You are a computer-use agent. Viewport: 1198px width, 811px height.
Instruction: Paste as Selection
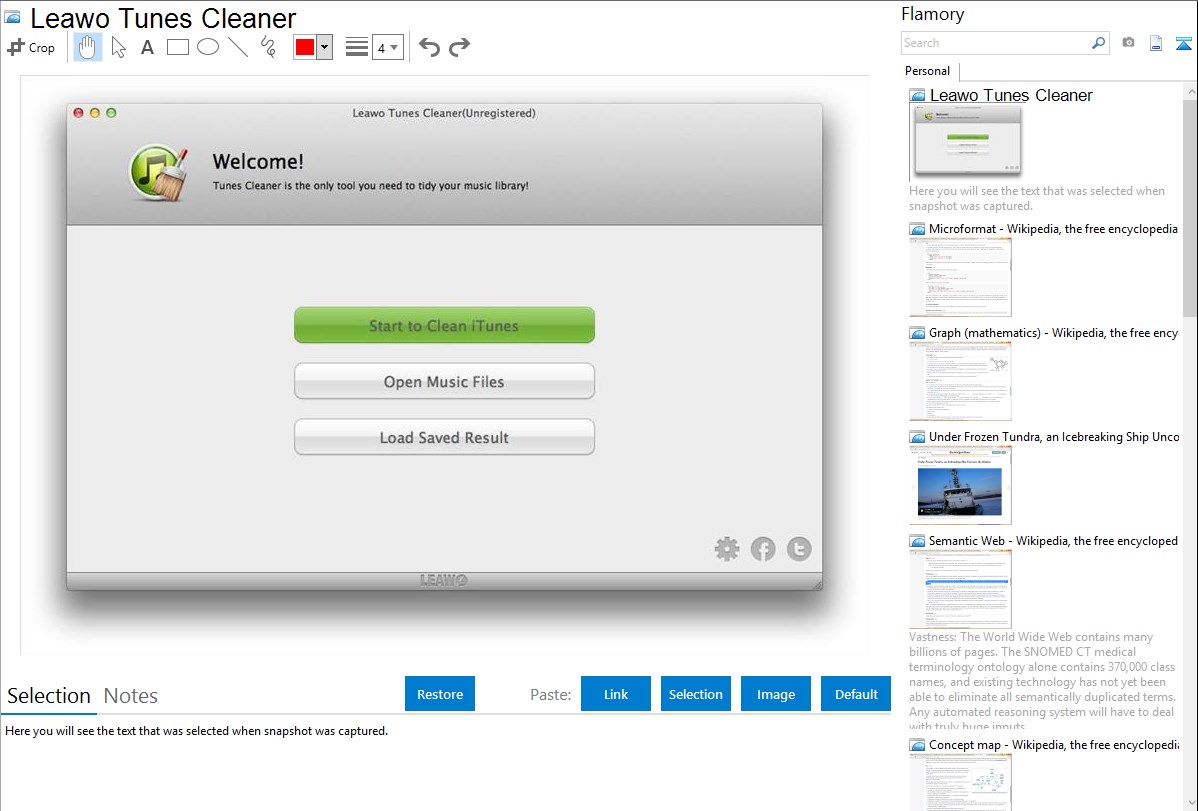coord(696,694)
